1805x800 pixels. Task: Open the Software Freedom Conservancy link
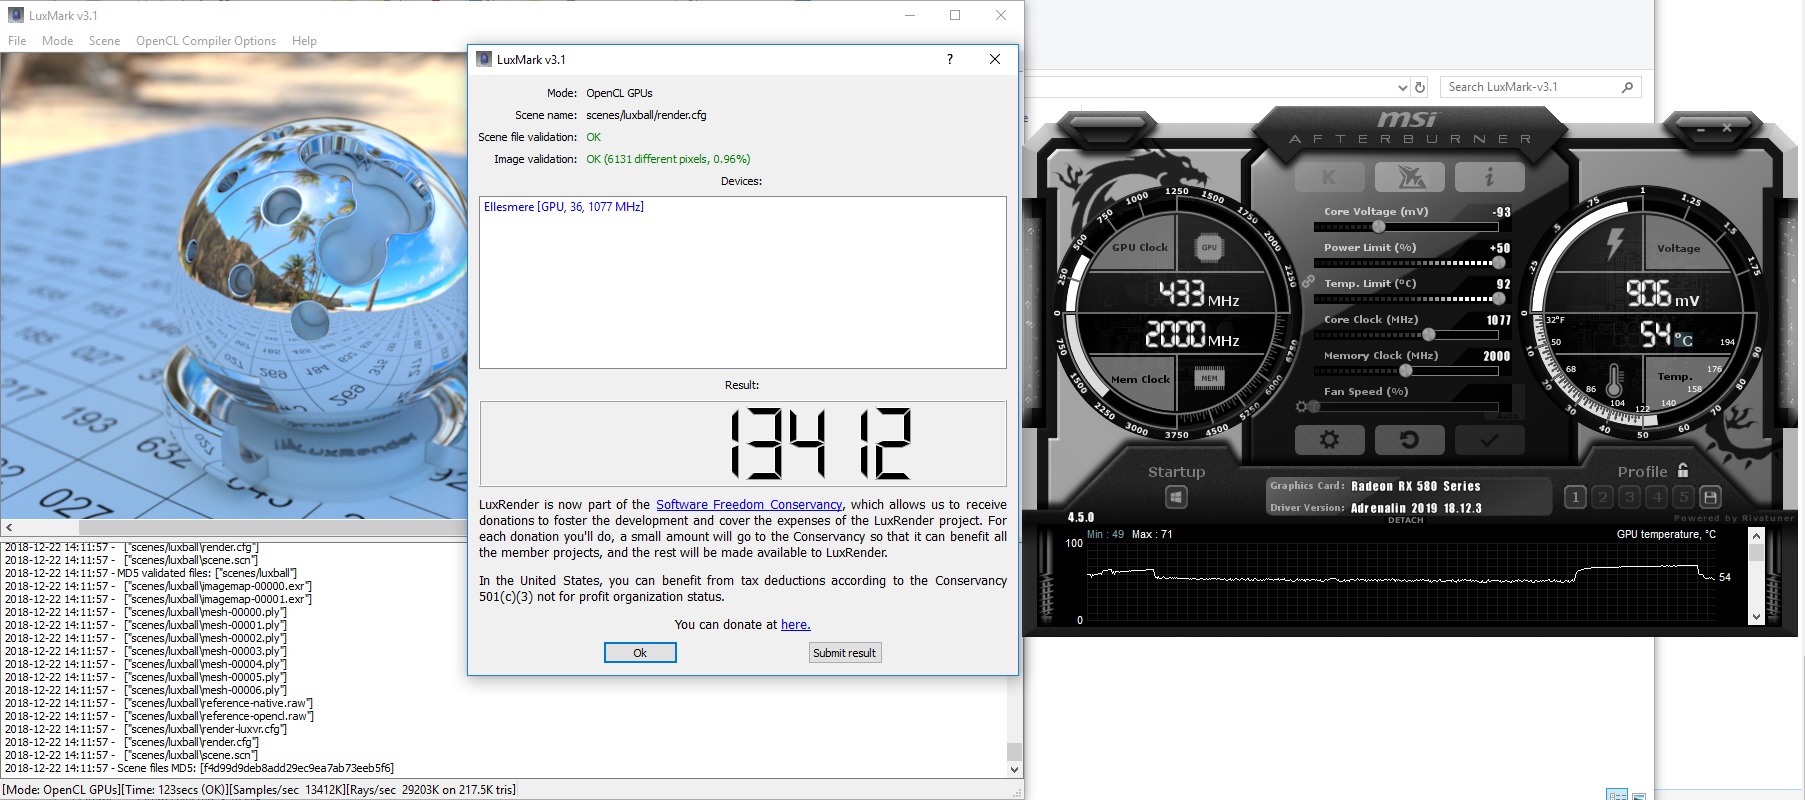click(749, 505)
